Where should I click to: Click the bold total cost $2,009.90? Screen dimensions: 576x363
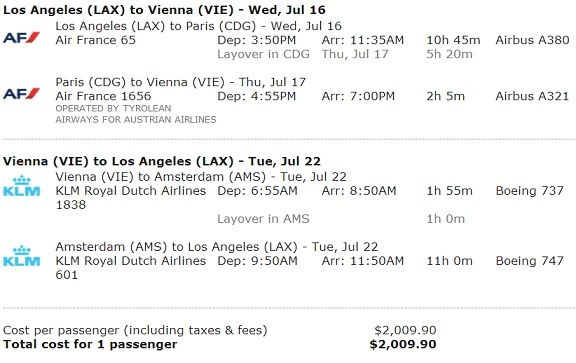click(403, 344)
